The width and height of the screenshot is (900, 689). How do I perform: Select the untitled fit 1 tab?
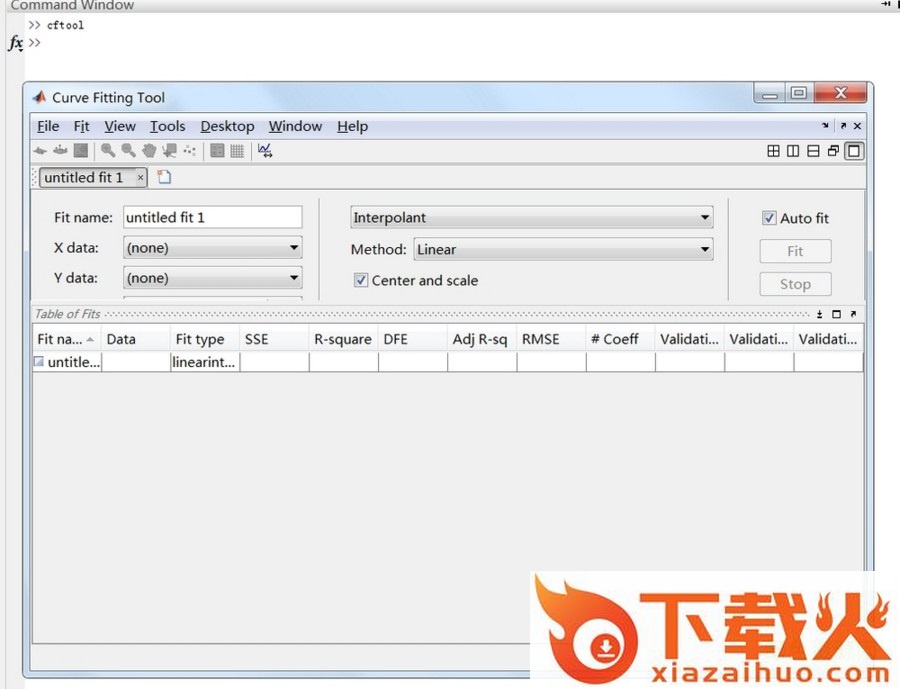click(x=84, y=177)
